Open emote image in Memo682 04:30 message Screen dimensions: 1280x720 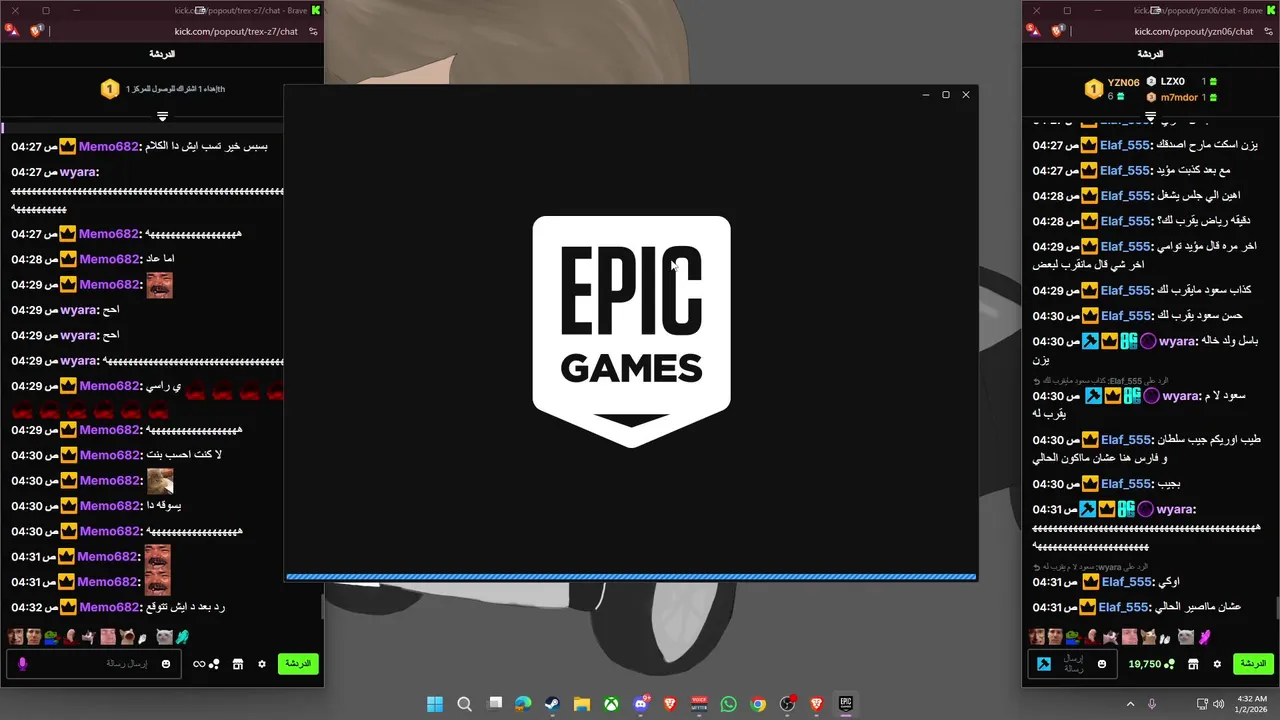coord(160,481)
